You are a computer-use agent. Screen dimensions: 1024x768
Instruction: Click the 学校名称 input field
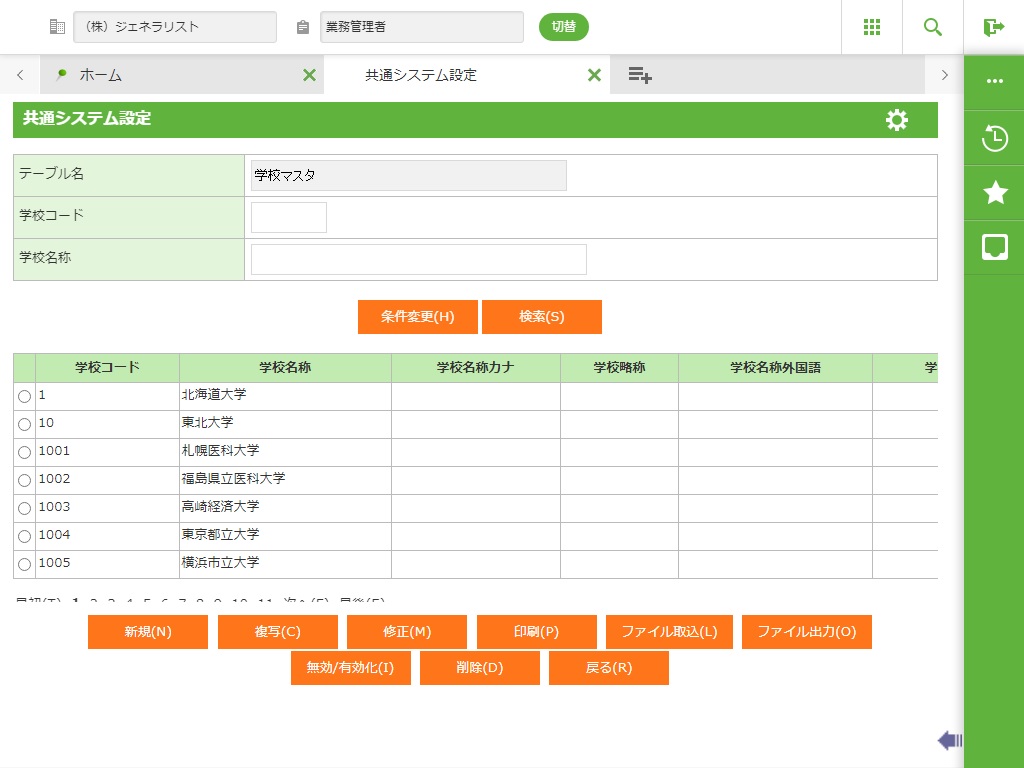[x=418, y=259]
